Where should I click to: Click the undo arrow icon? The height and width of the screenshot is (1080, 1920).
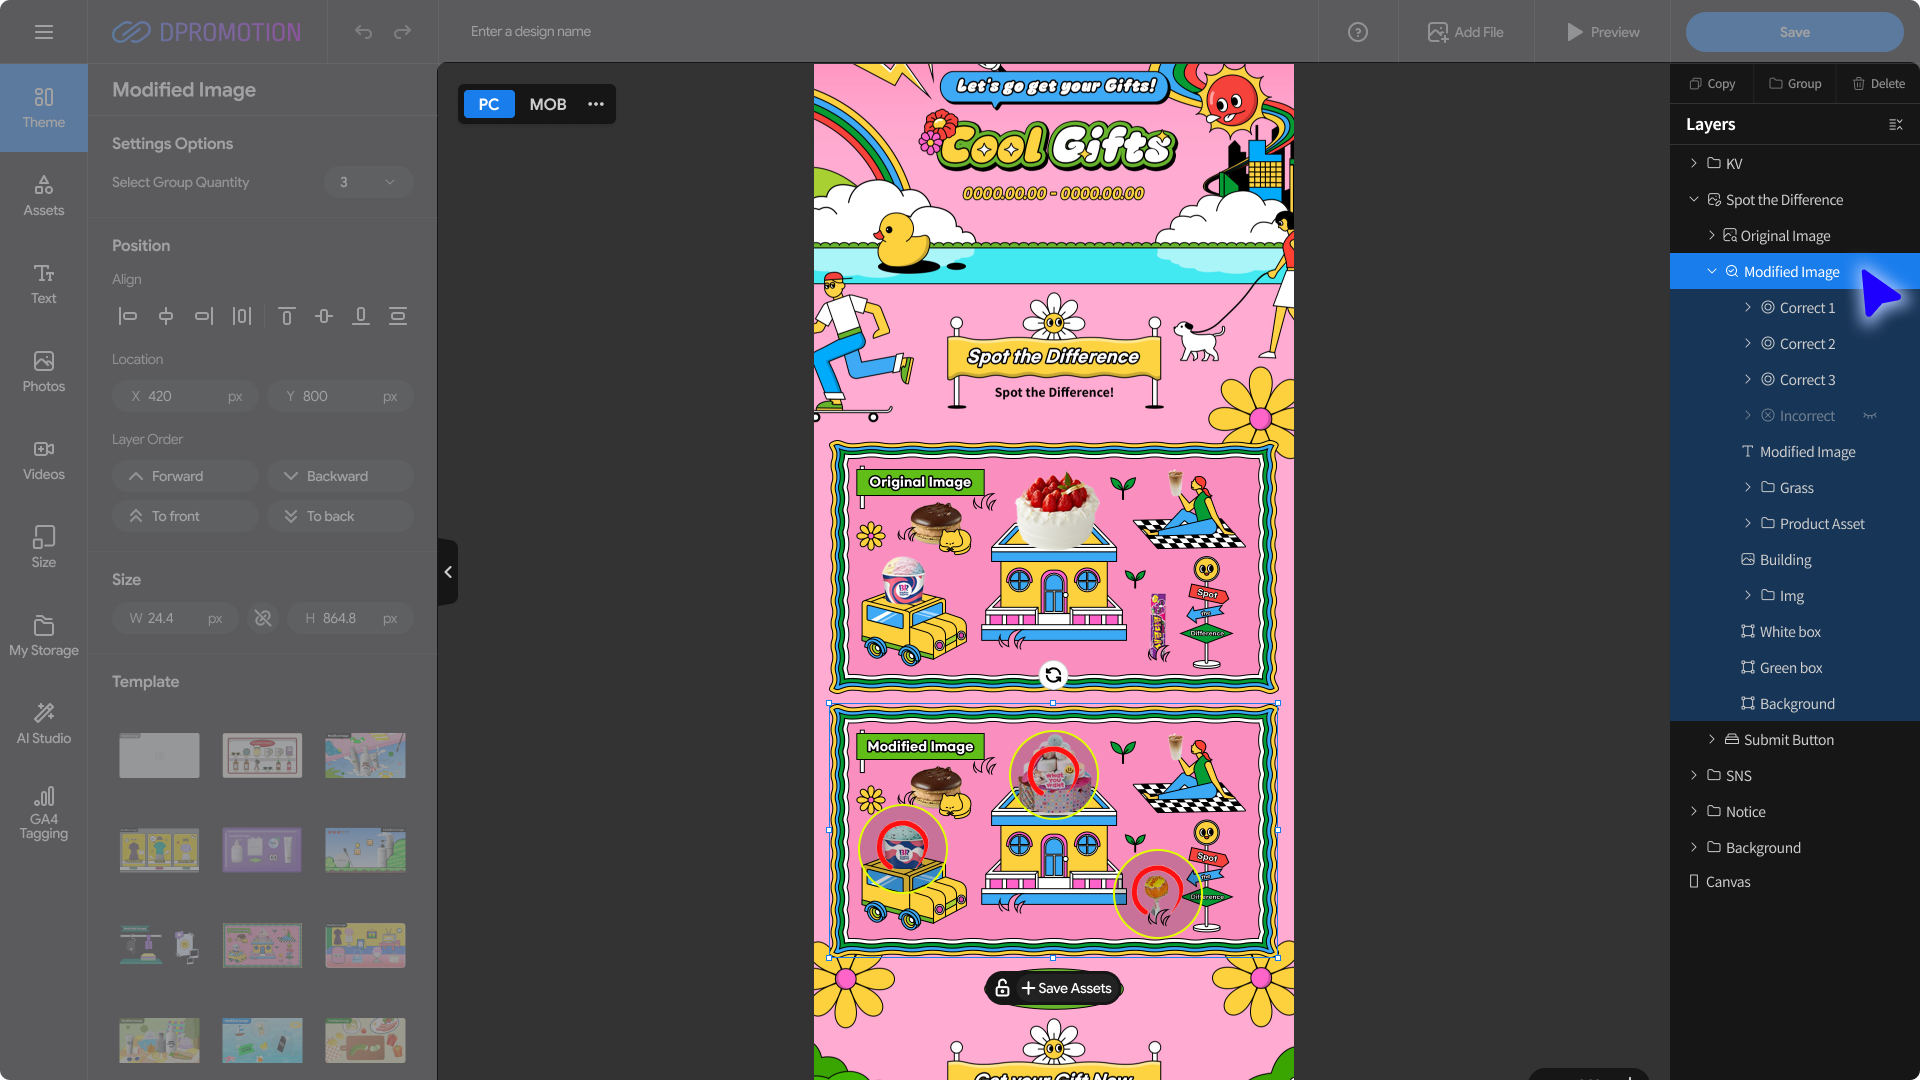click(x=363, y=32)
